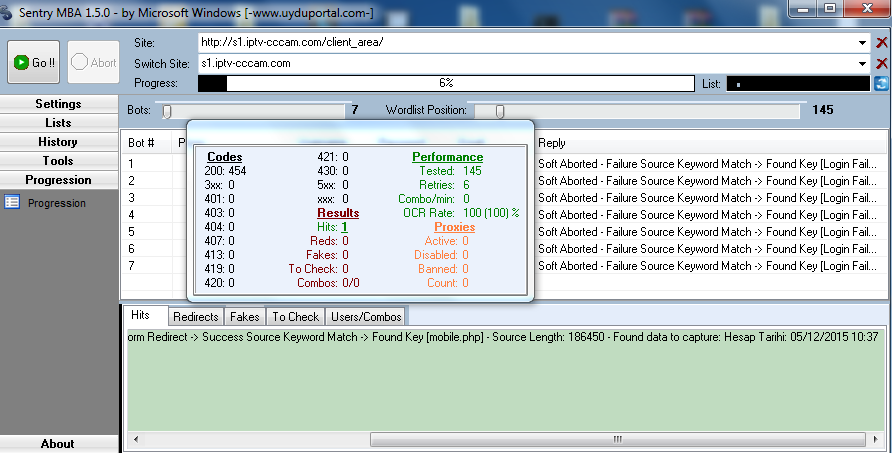Open the Site URL dropdown arrow
The image size is (892, 453).
pyautogui.click(x=862, y=43)
